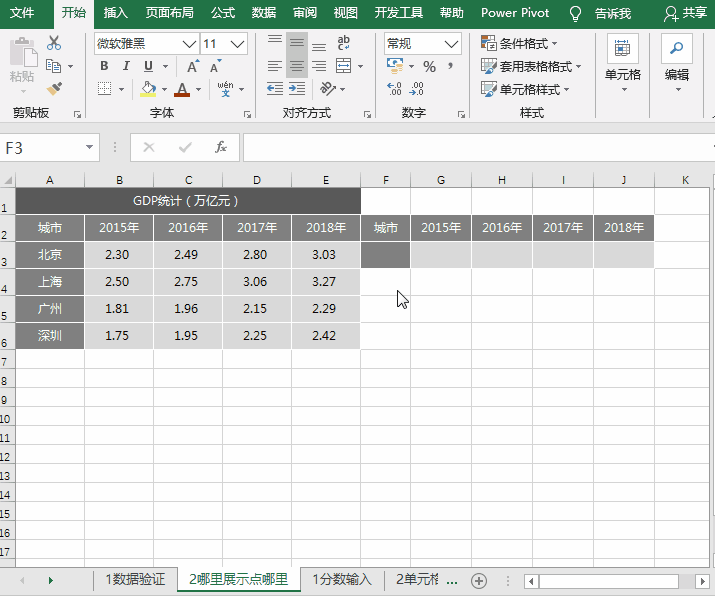Select the Format Painter brush
This screenshot has width=715, height=596.
pyautogui.click(x=54, y=88)
